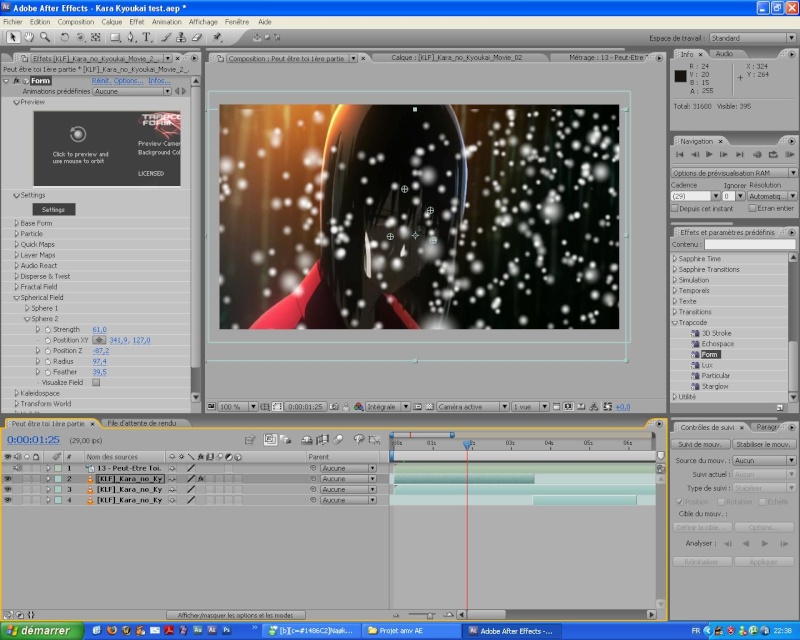Click the Options... link for Form
The width and height of the screenshot is (800, 640).
(128, 81)
